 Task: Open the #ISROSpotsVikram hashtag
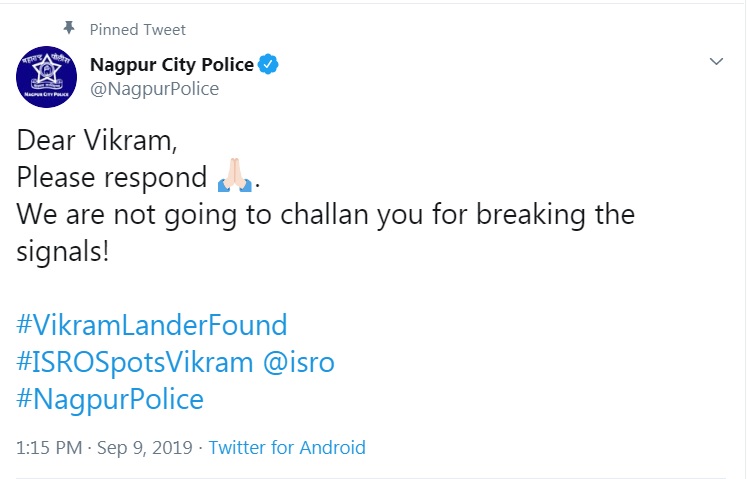(x=135, y=362)
